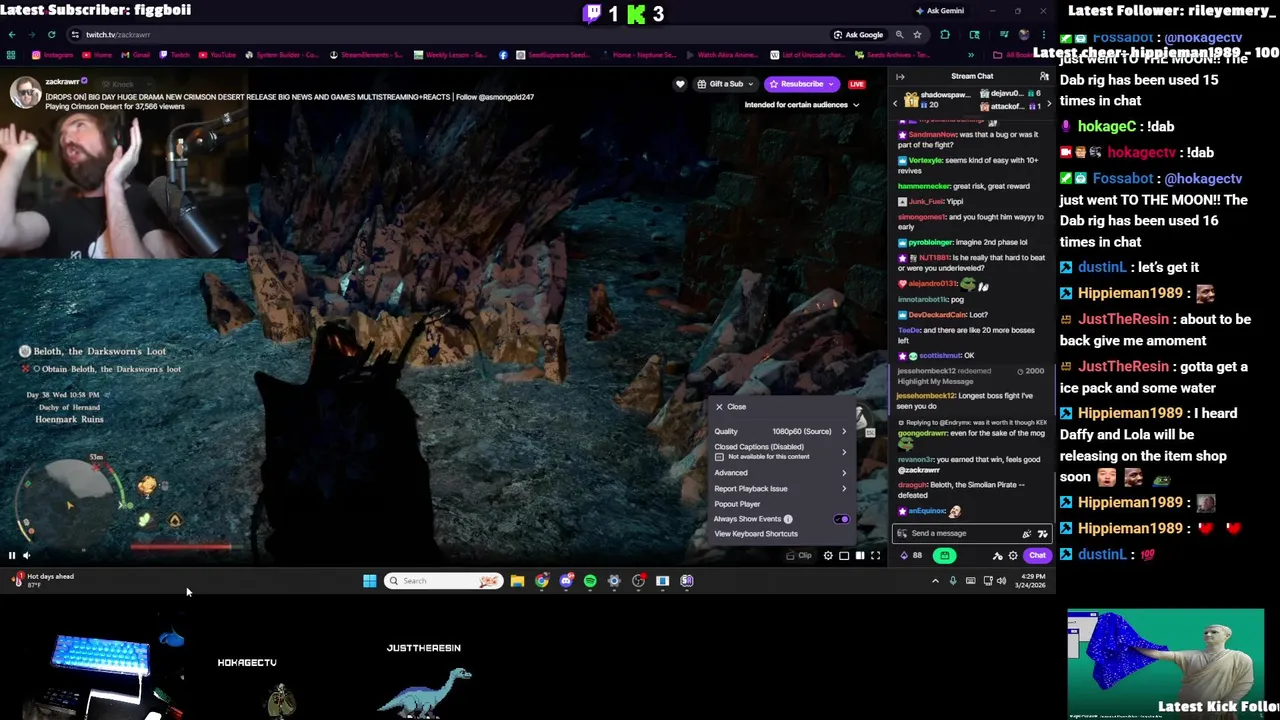
Task: Select Popout Player menu entry
Action: pyautogui.click(x=737, y=504)
